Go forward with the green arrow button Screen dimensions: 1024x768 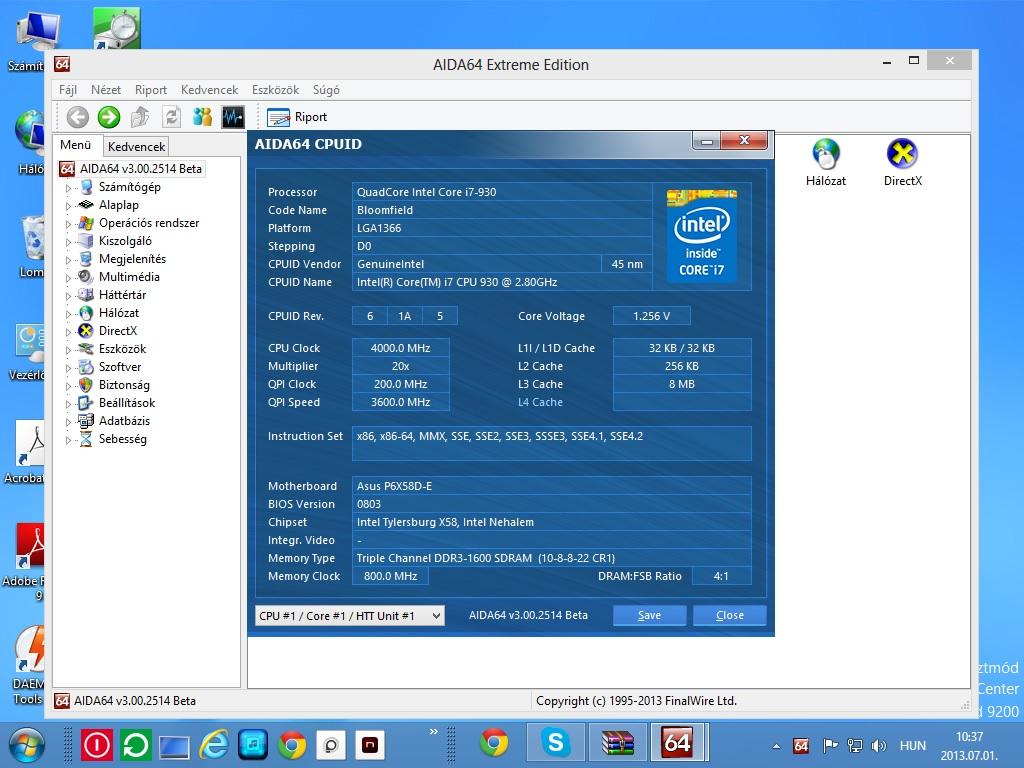(109, 117)
